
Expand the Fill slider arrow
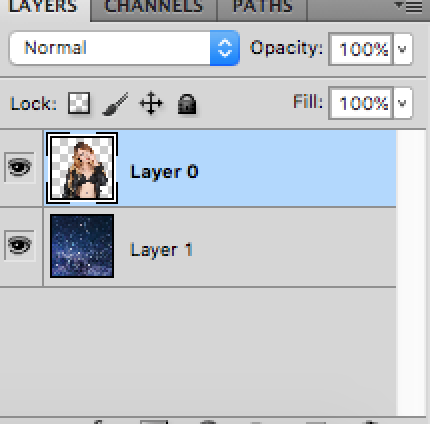click(403, 103)
